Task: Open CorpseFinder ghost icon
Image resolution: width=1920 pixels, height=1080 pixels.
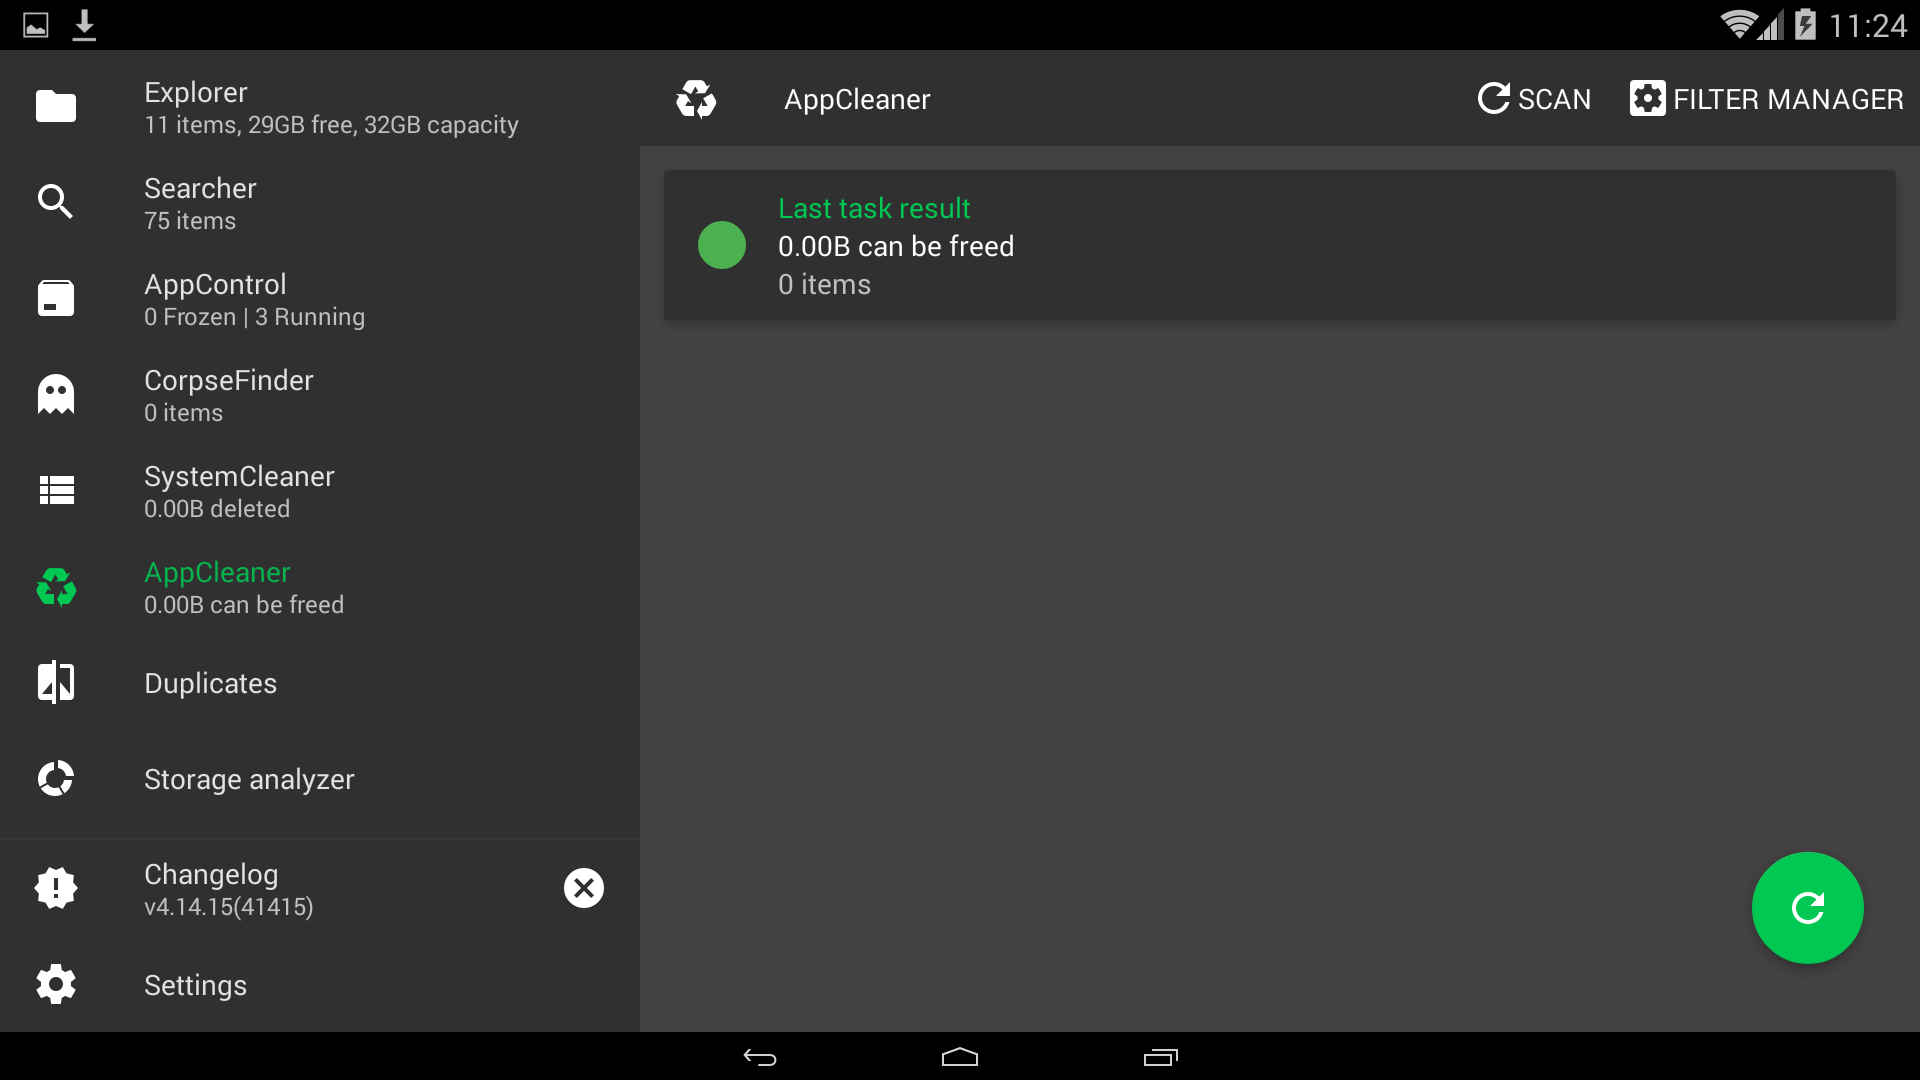Action: [x=56, y=394]
